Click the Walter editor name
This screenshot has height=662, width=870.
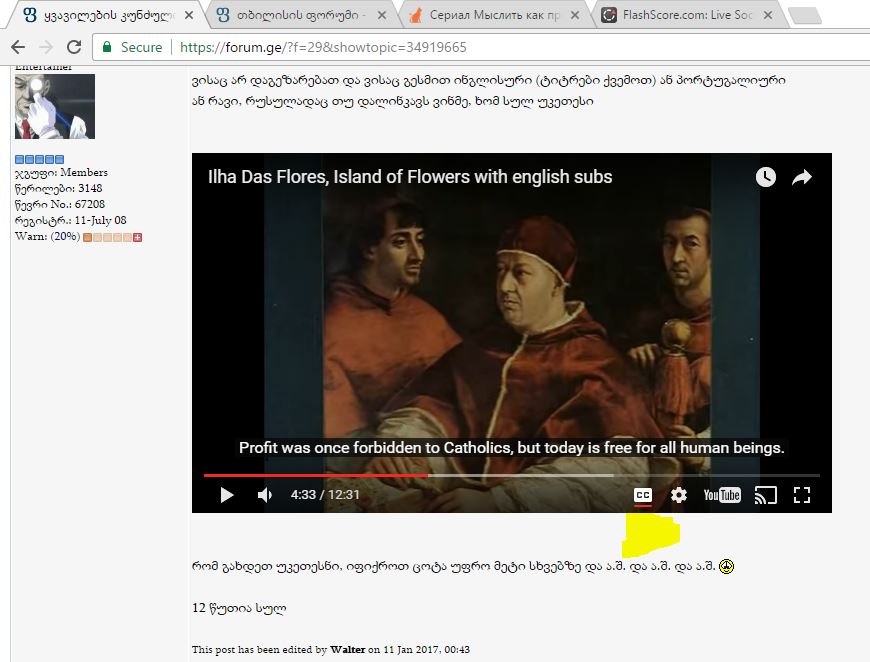pos(347,649)
